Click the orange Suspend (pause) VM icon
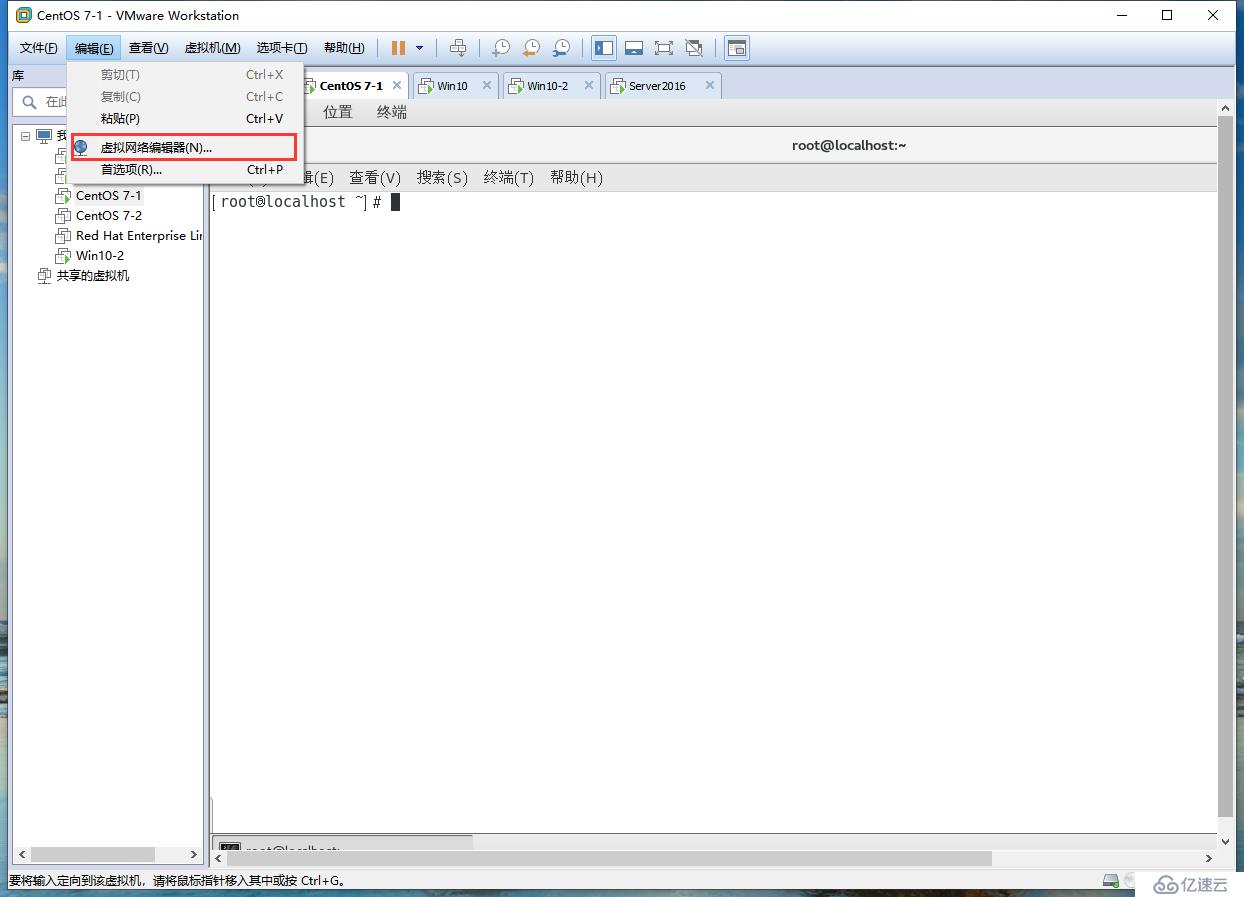This screenshot has width=1244, height=897. click(399, 48)
